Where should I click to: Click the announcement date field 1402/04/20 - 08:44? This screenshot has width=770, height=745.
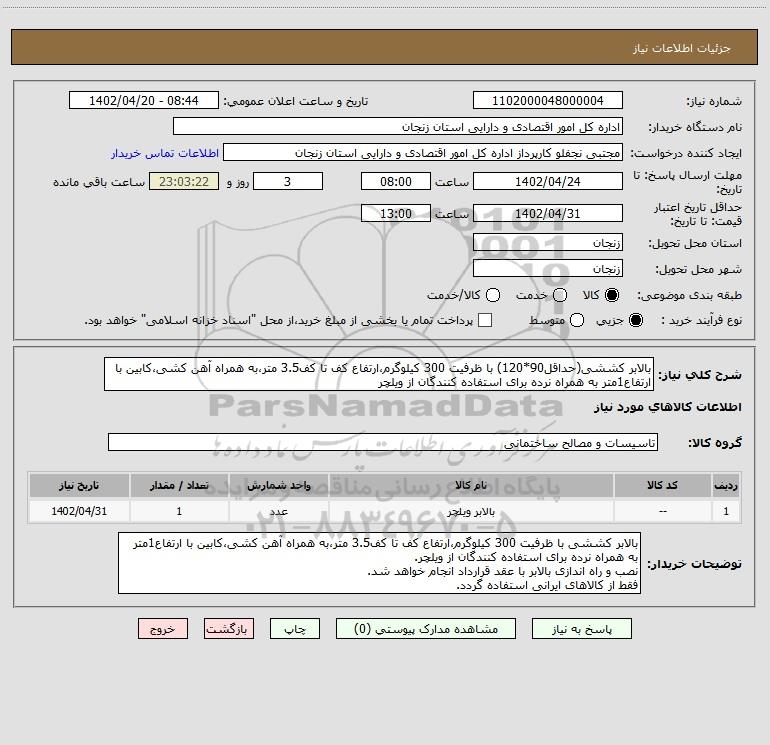coord(144,101)
